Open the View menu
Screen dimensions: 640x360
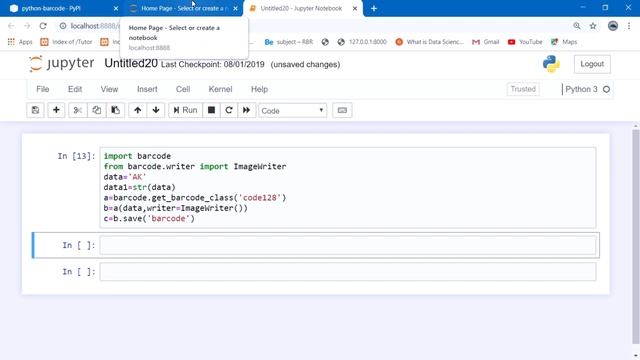click(109, 89)
